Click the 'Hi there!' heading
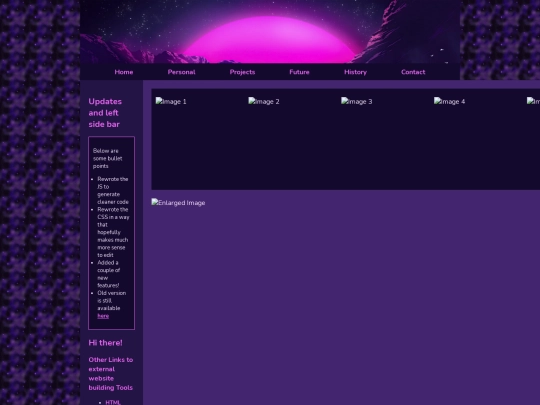This screenshot has width=540, height=405. point(105,343)
